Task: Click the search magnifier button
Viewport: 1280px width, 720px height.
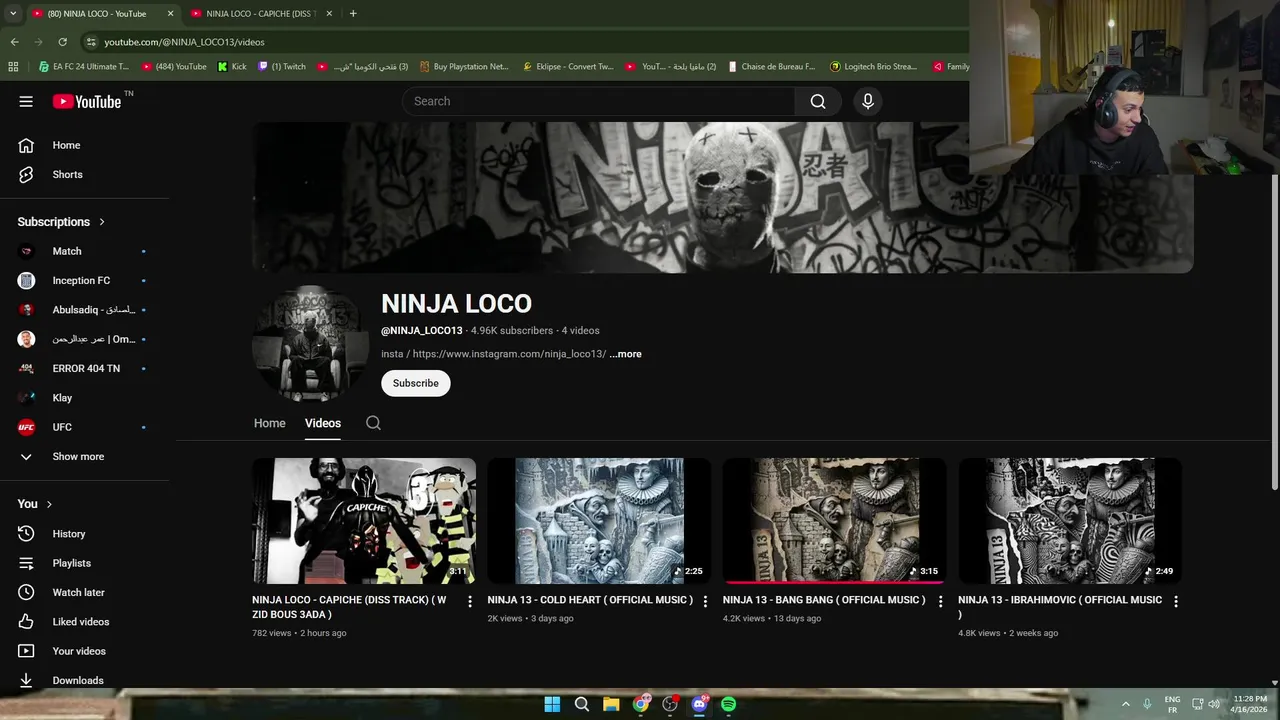Action: 818,101
